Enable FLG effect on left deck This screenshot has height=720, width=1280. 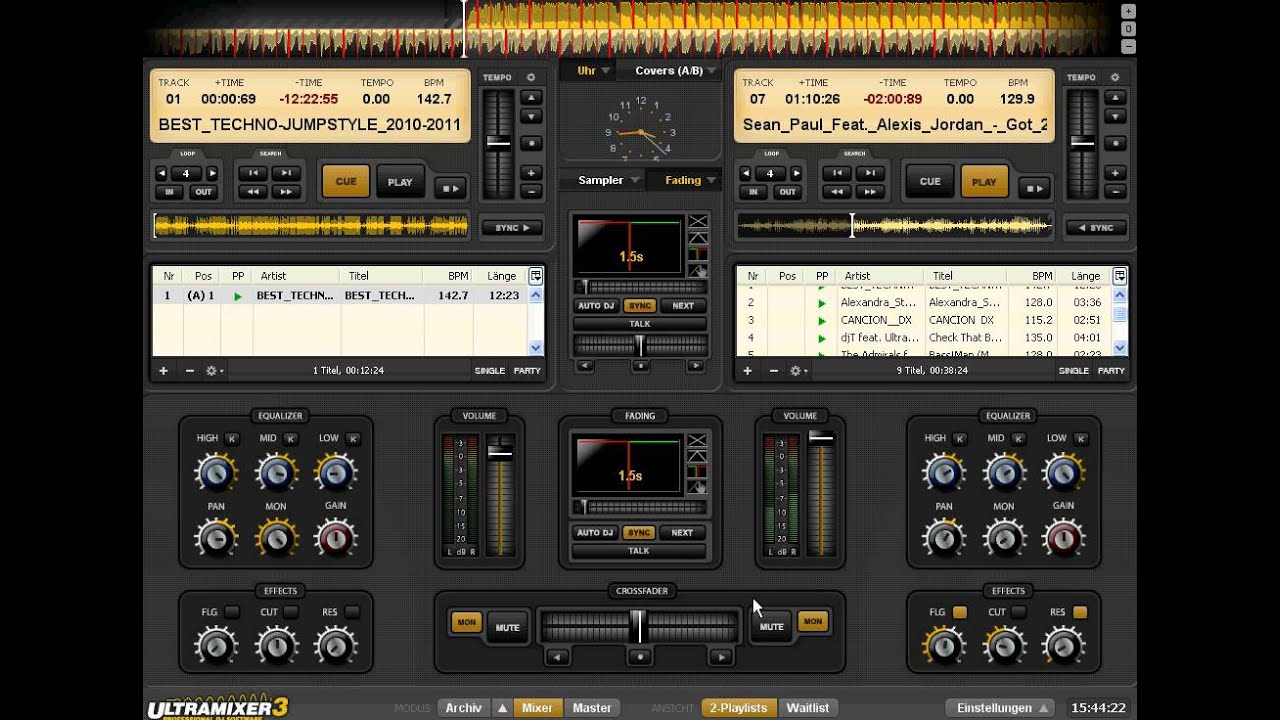(x=232, y=612)
